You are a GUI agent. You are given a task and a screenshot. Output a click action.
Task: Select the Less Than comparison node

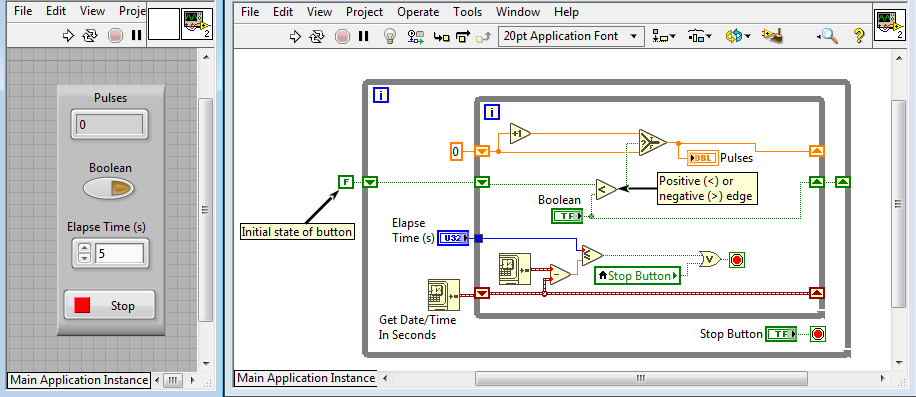click(606, 189)
